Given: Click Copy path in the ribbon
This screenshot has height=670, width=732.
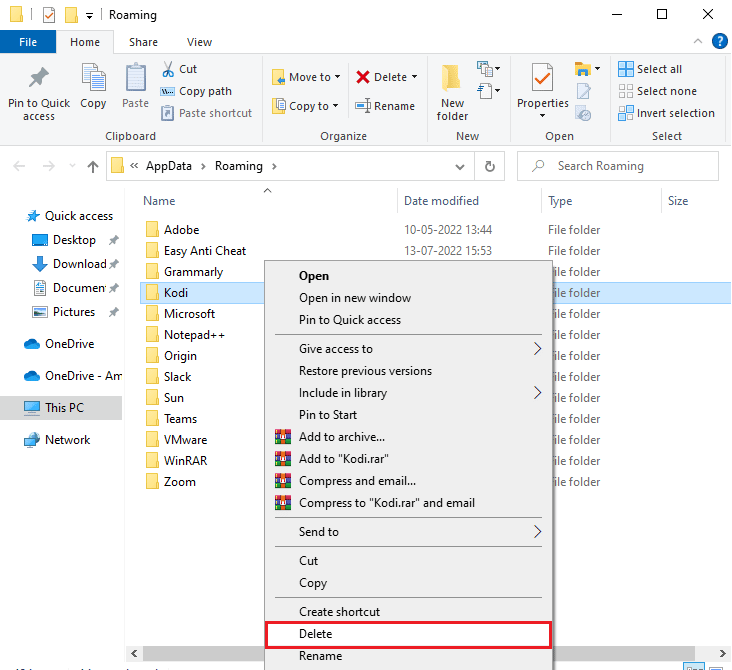Looking at the screenshot, I should 196,91.
